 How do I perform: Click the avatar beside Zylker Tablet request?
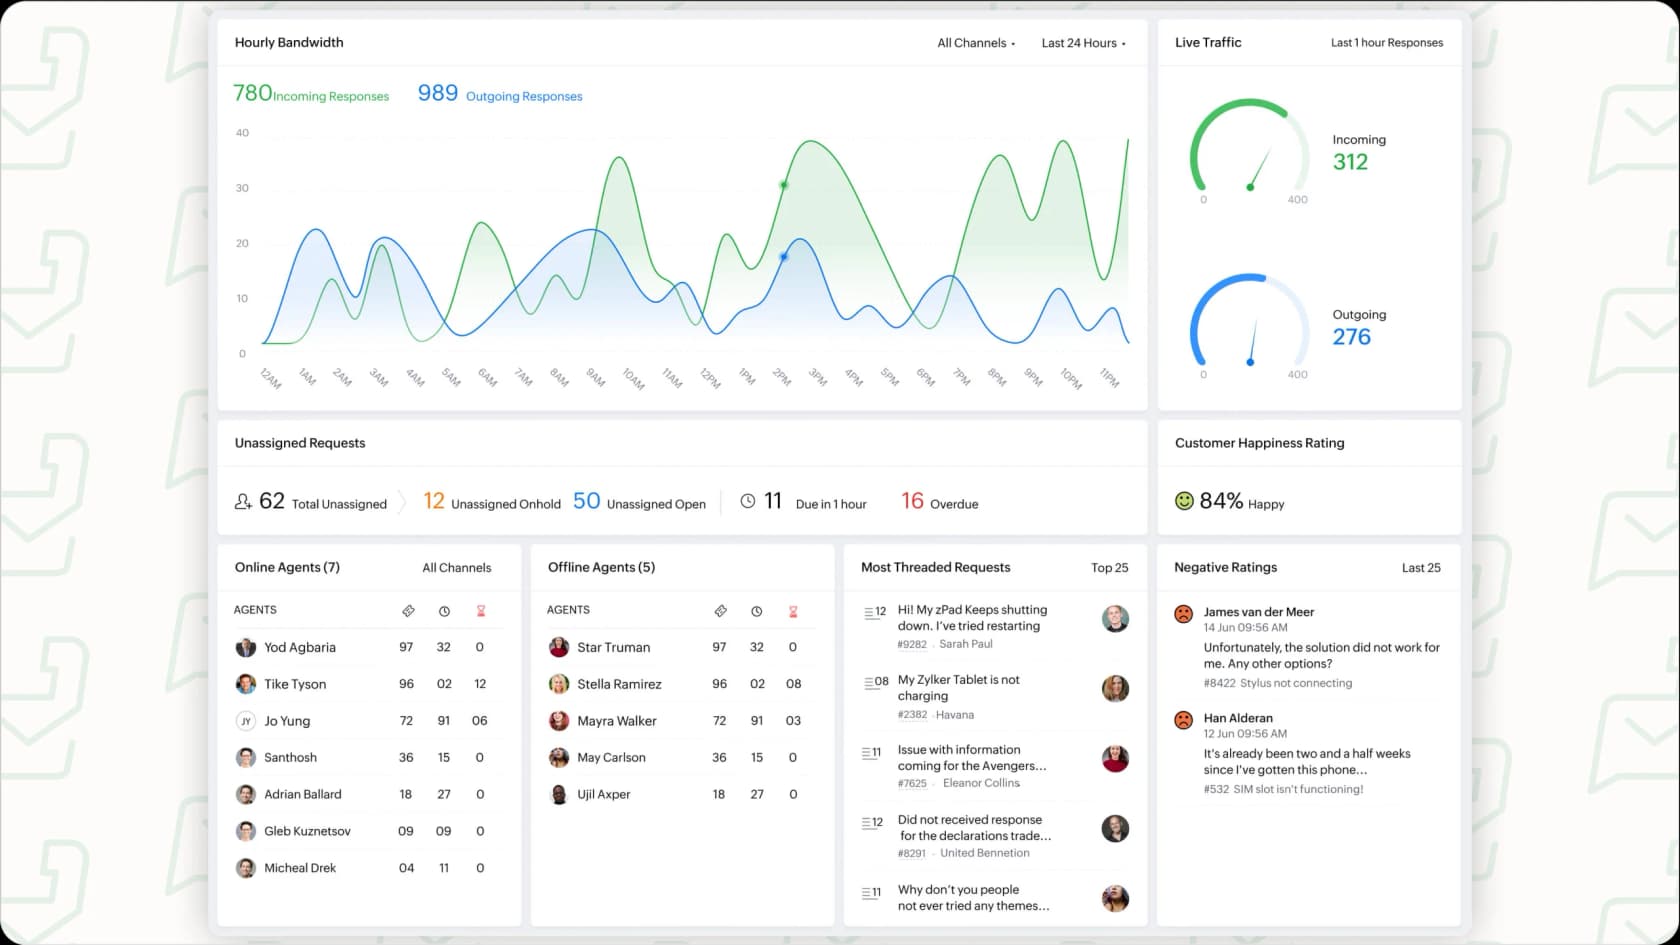(1115, 689)
